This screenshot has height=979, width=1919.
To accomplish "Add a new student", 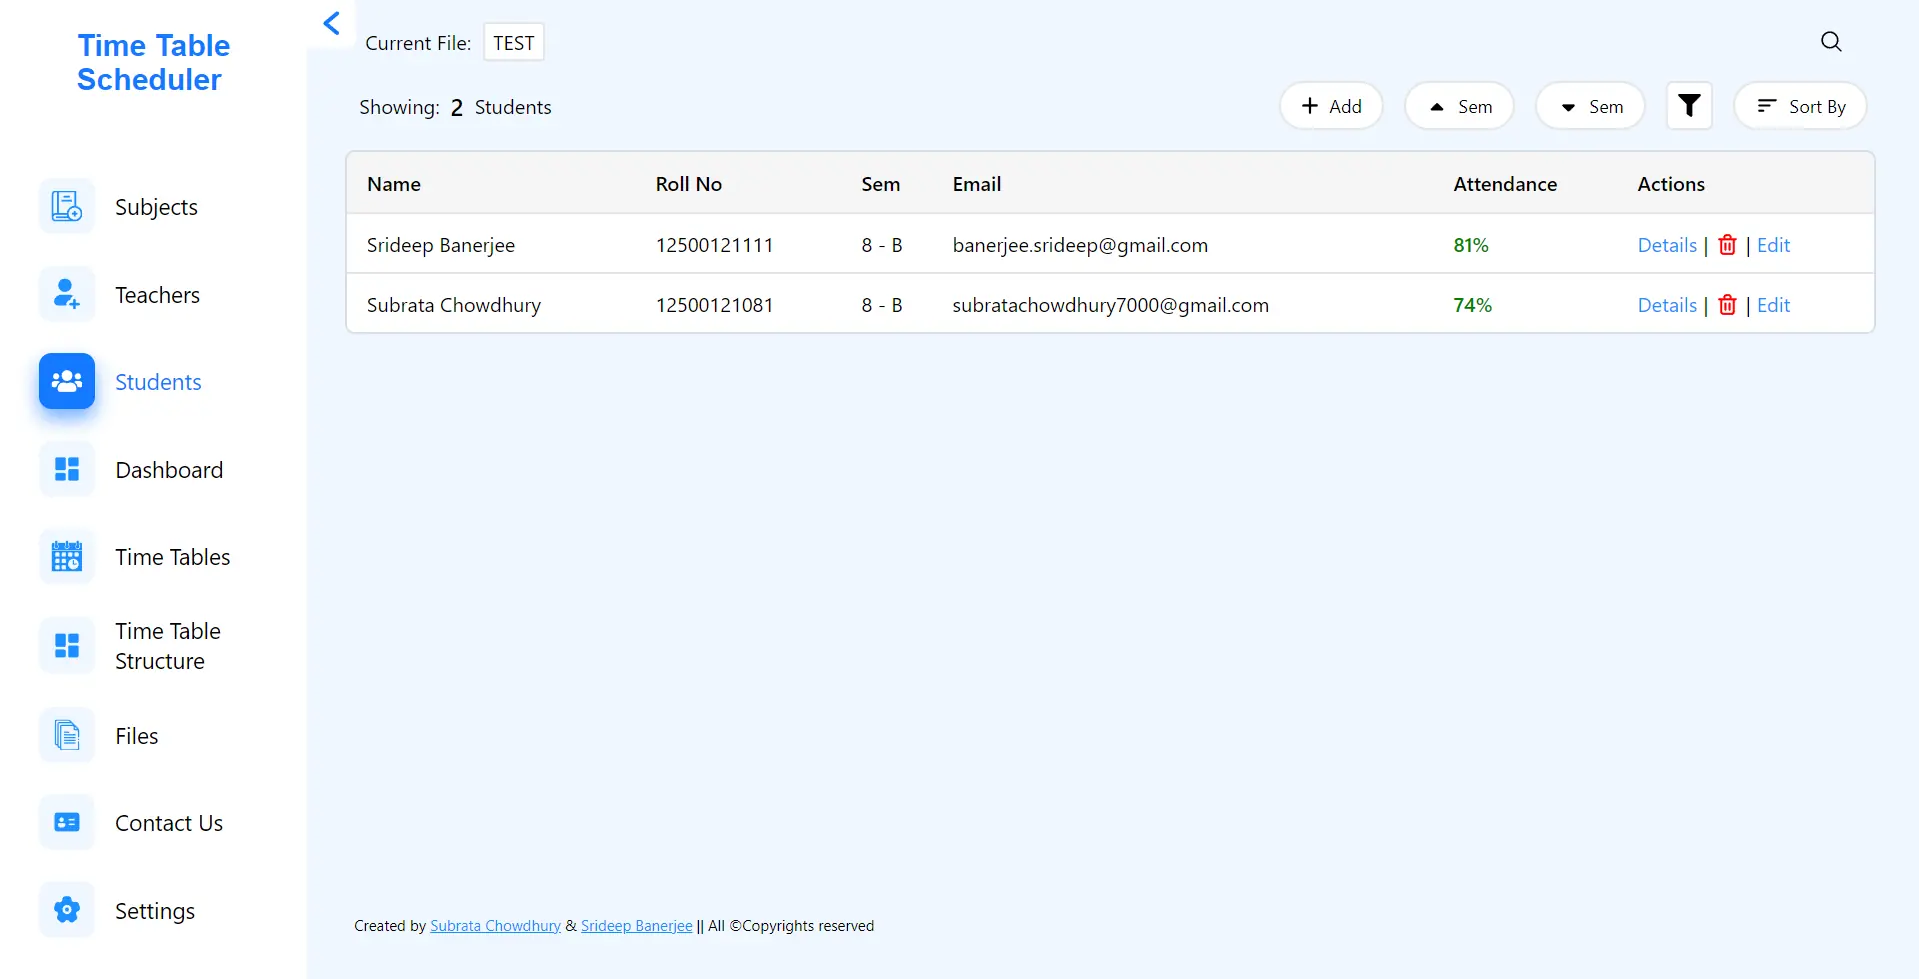I will click(1331, 106).
